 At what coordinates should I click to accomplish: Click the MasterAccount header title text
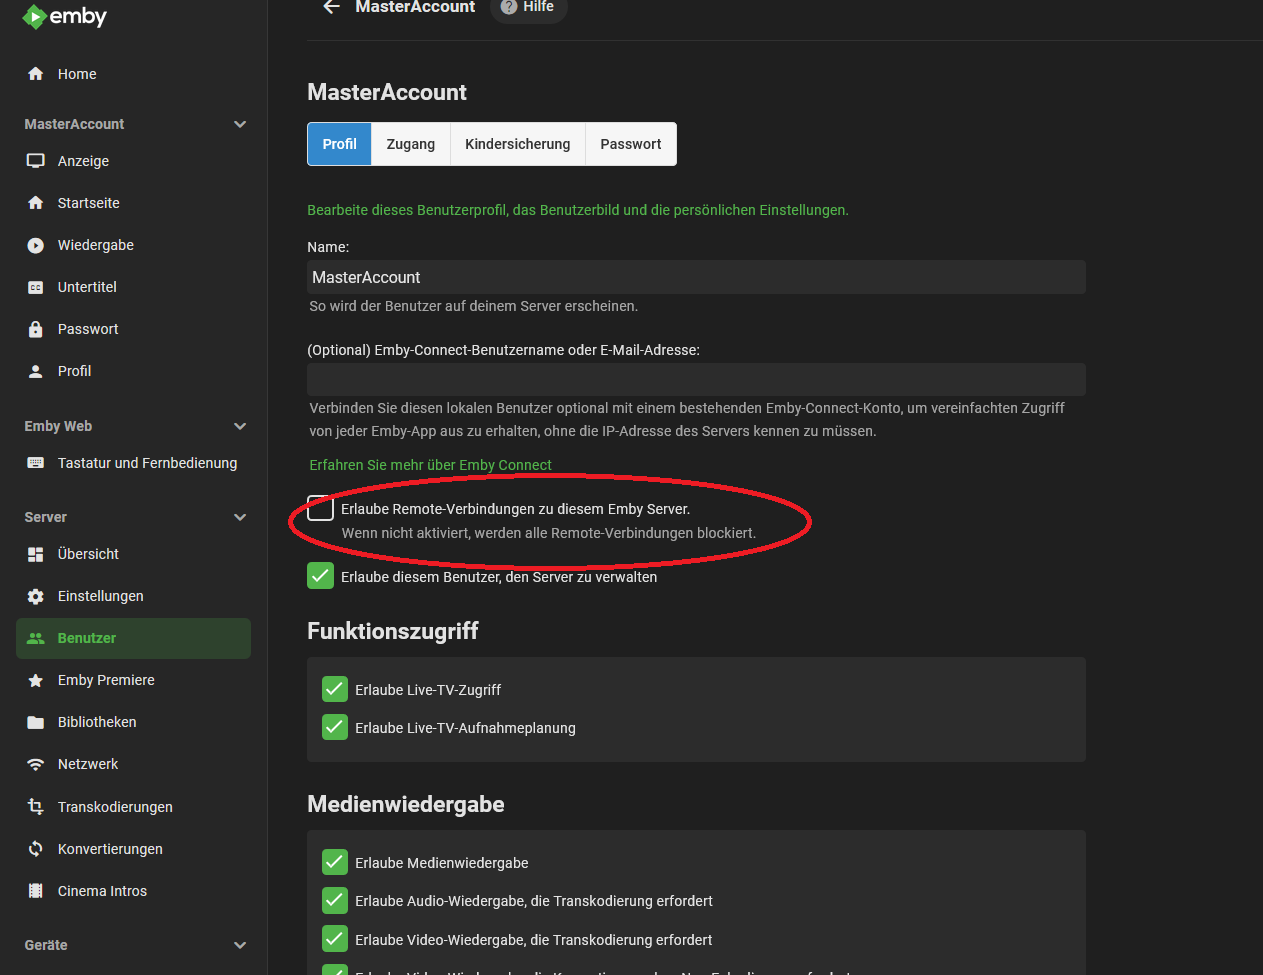click(415, 7)
